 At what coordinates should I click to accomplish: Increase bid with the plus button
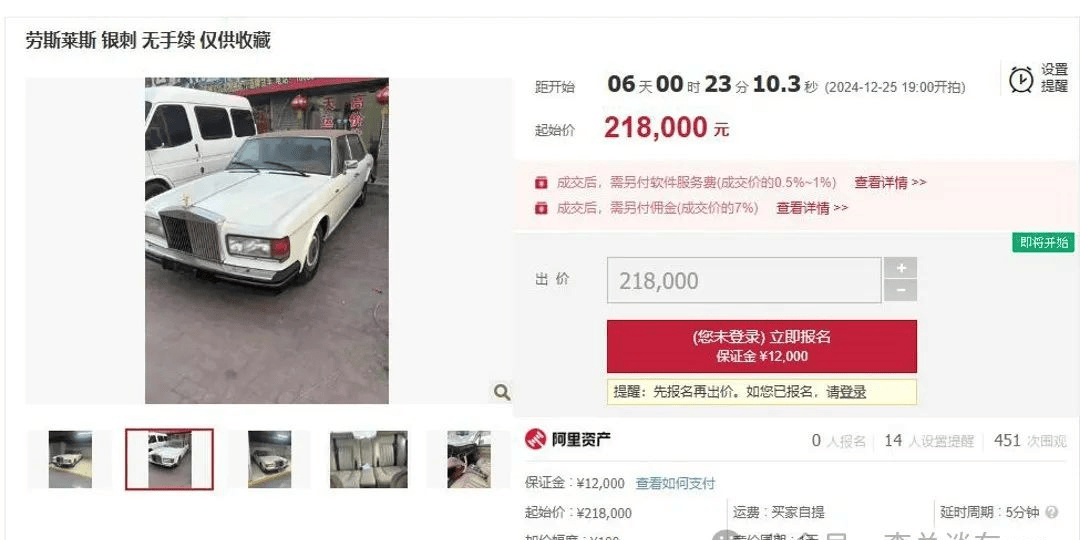[x=901, y=268]
